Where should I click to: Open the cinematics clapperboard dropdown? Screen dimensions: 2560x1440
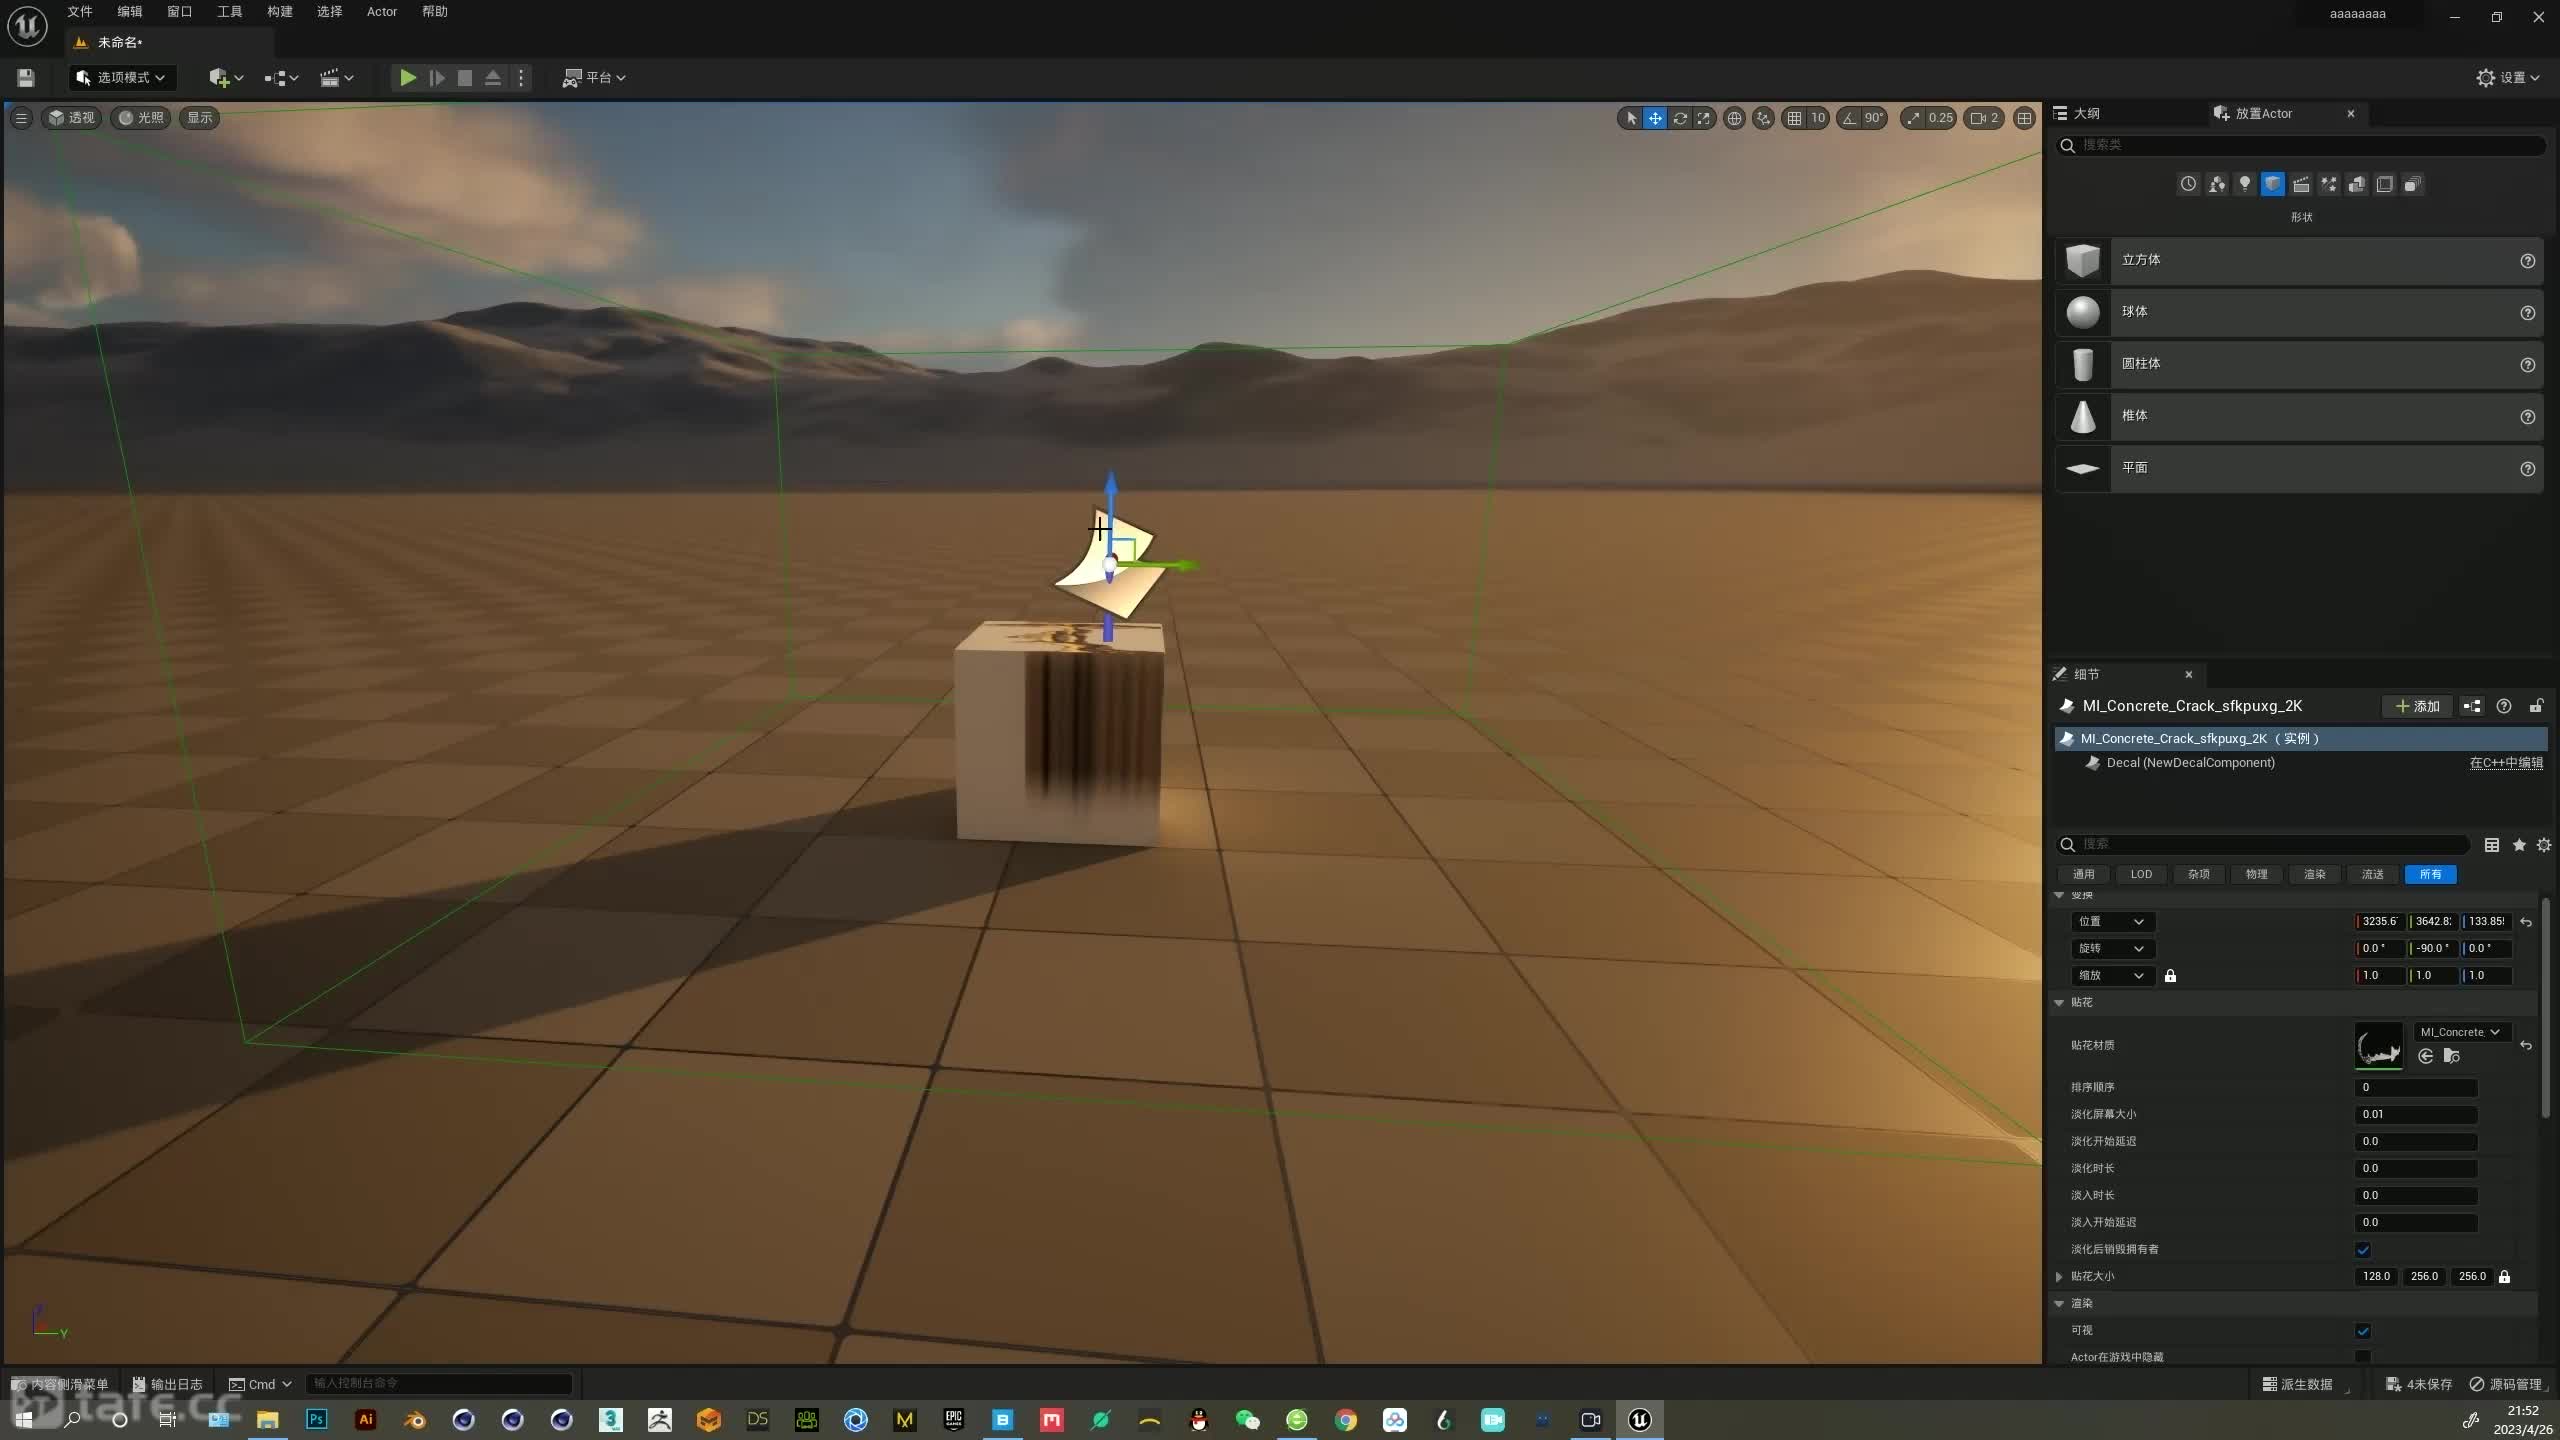(x=336, y=77)
